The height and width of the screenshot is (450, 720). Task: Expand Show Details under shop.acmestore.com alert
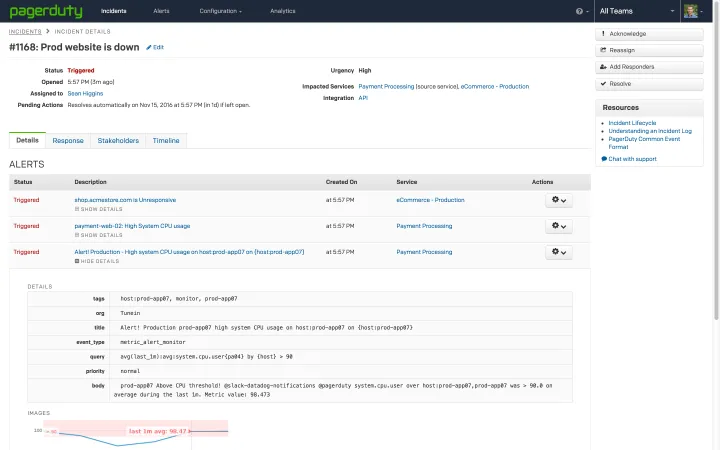98,209
